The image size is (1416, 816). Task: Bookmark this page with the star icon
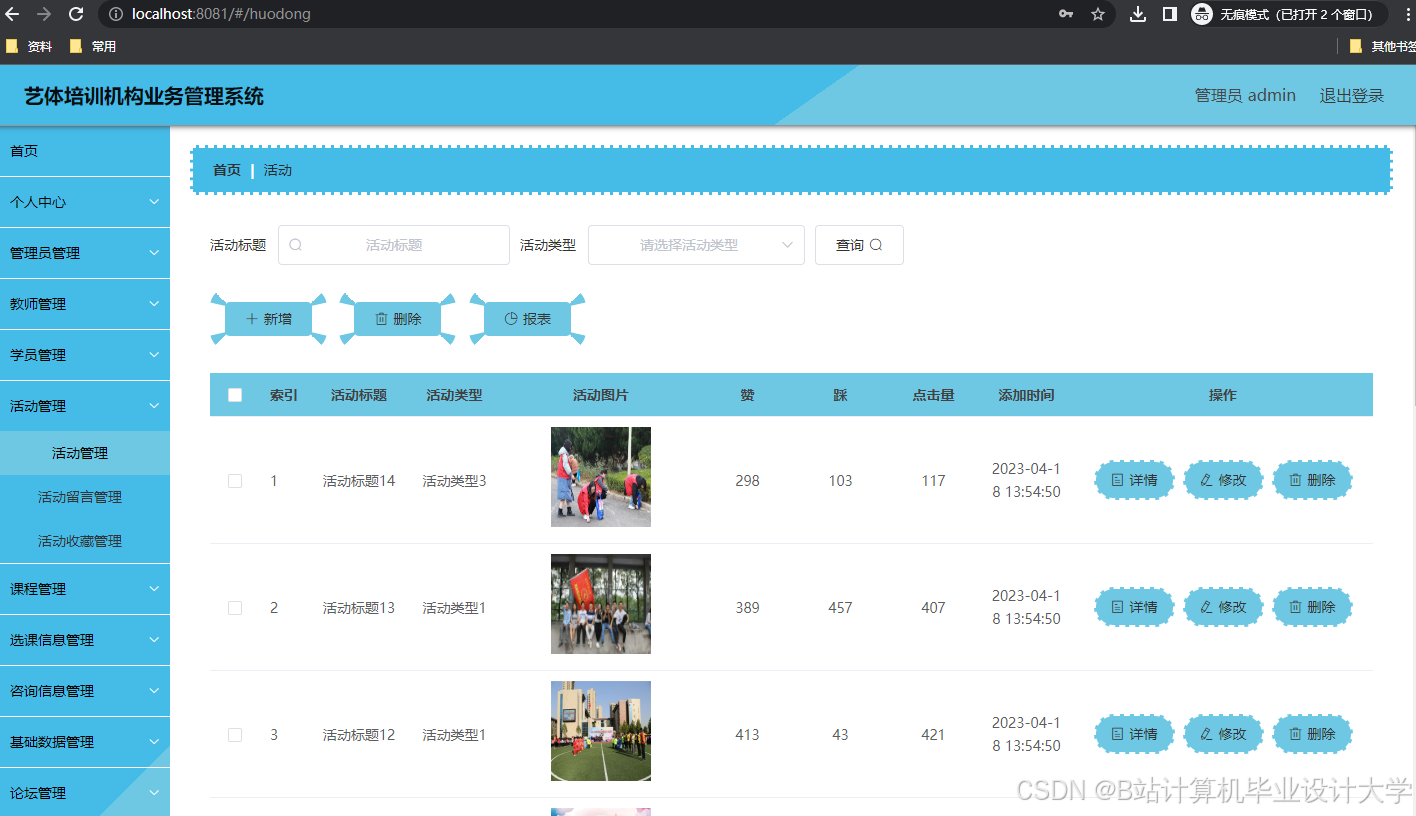[x=1098, y=14]
